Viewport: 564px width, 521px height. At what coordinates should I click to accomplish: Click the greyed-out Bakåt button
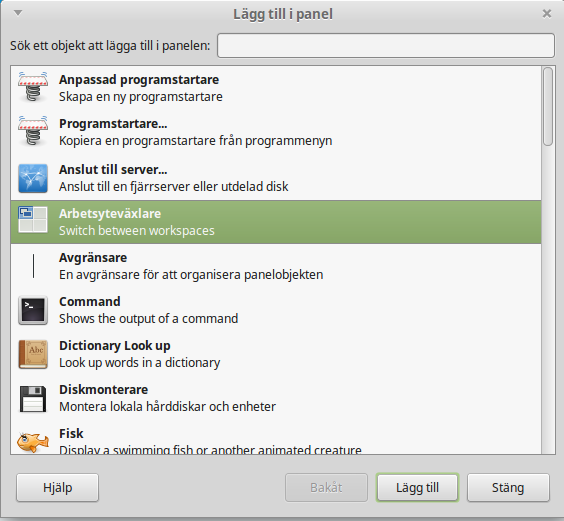[326, 488]
